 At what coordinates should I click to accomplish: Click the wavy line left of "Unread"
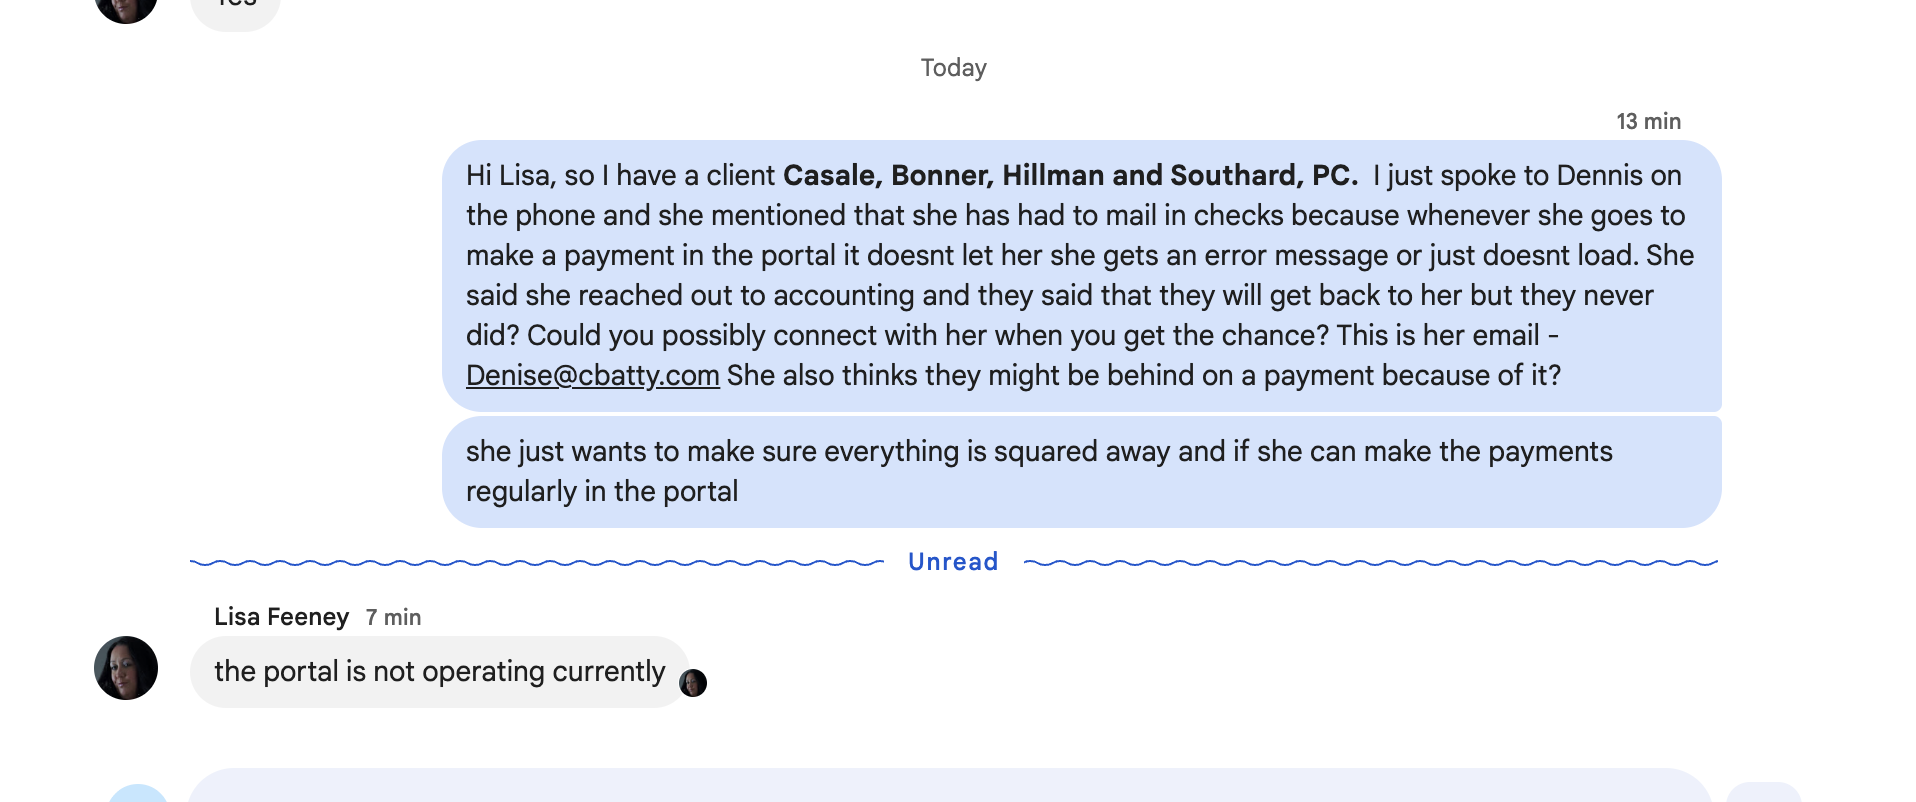(536, 563)
